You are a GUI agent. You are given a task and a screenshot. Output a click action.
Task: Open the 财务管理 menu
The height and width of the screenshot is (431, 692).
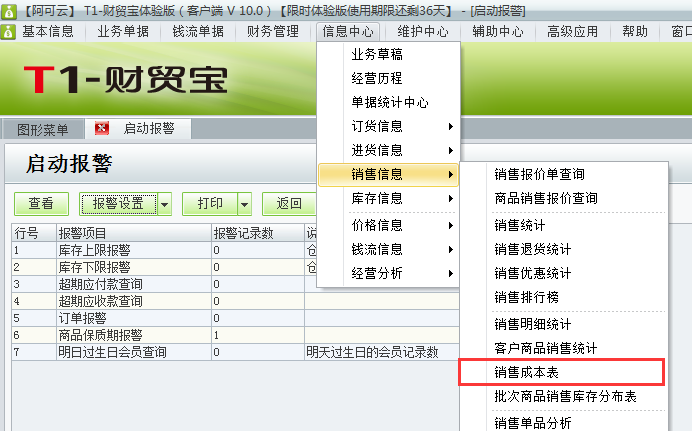[273, 32]
